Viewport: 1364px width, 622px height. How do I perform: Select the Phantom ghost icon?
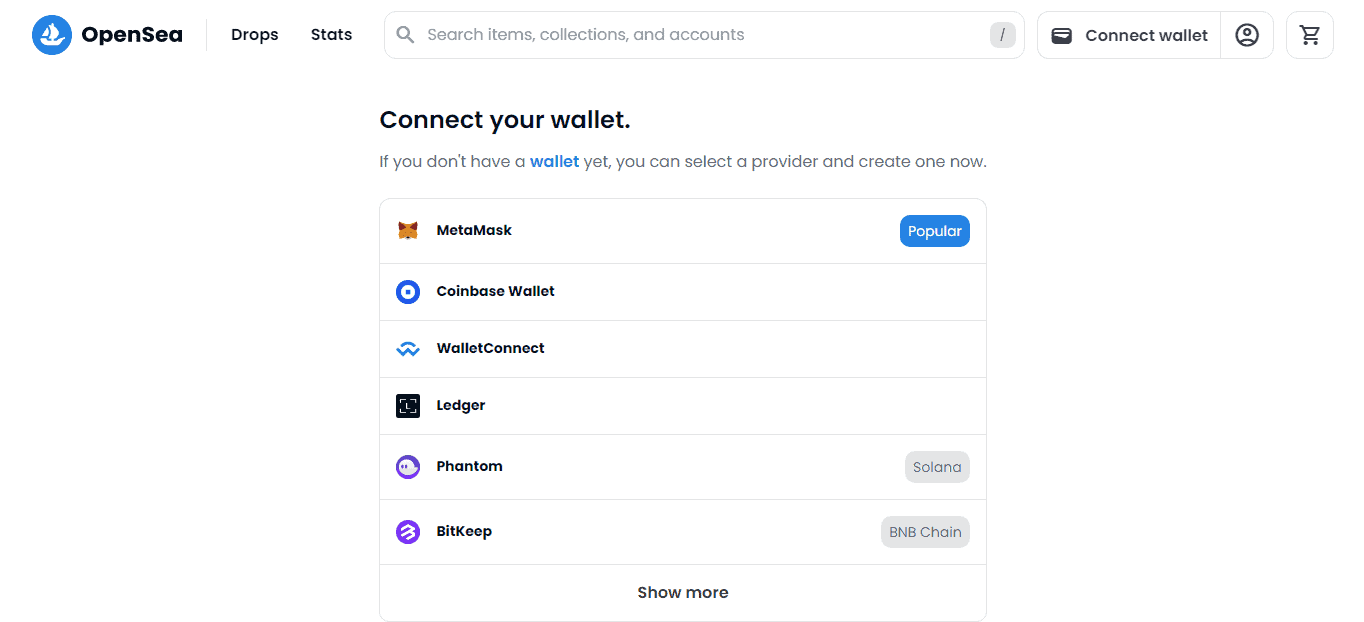tap(408, 466)
